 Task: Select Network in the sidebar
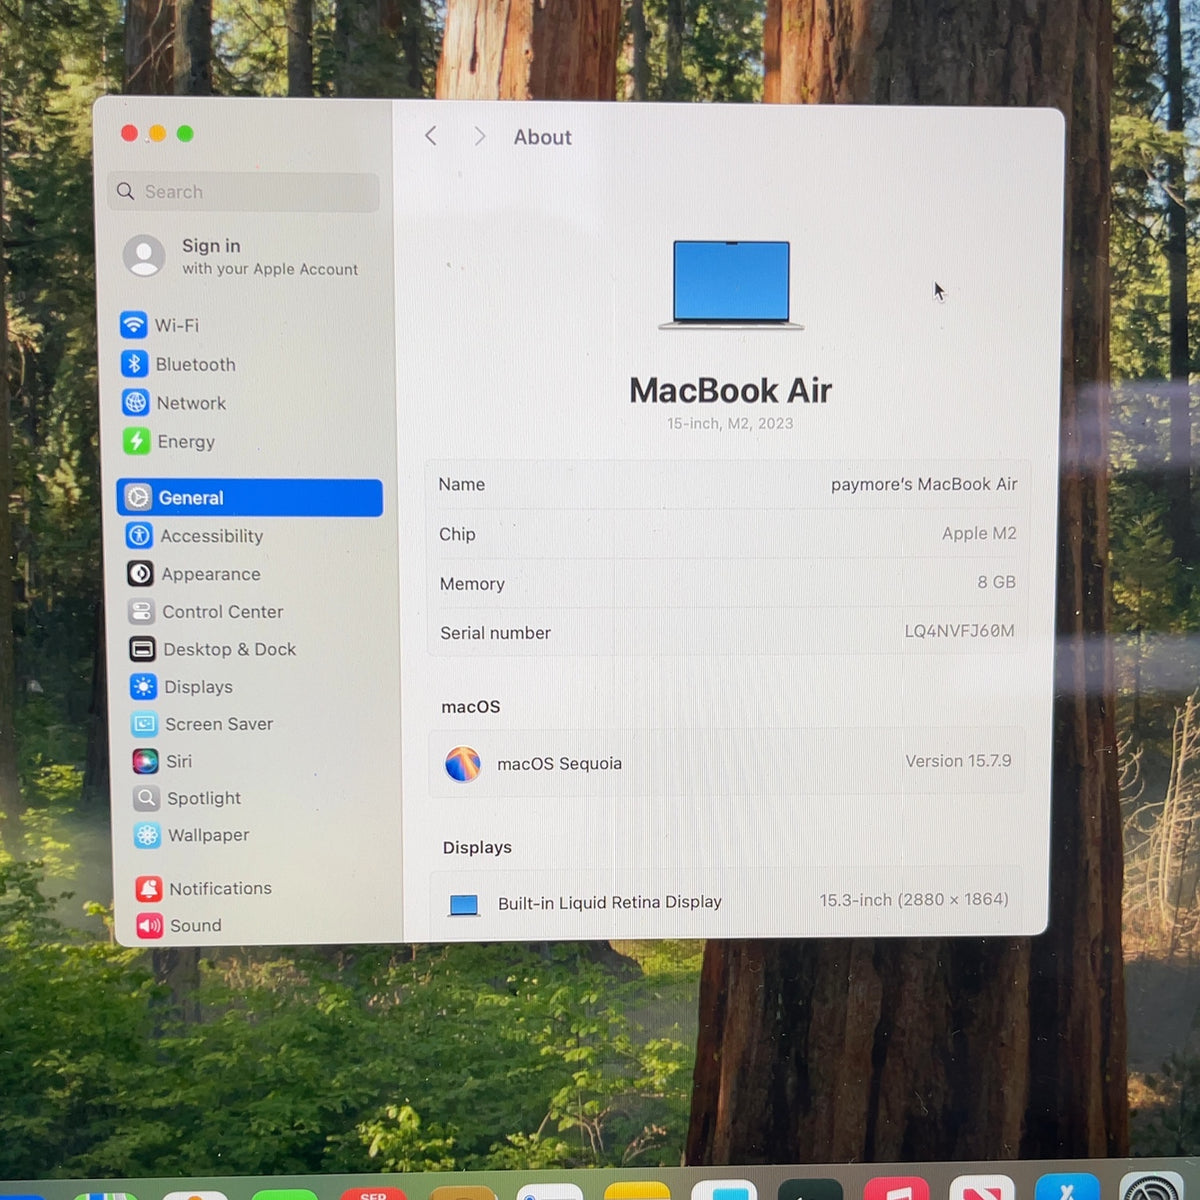click(175, 403)
